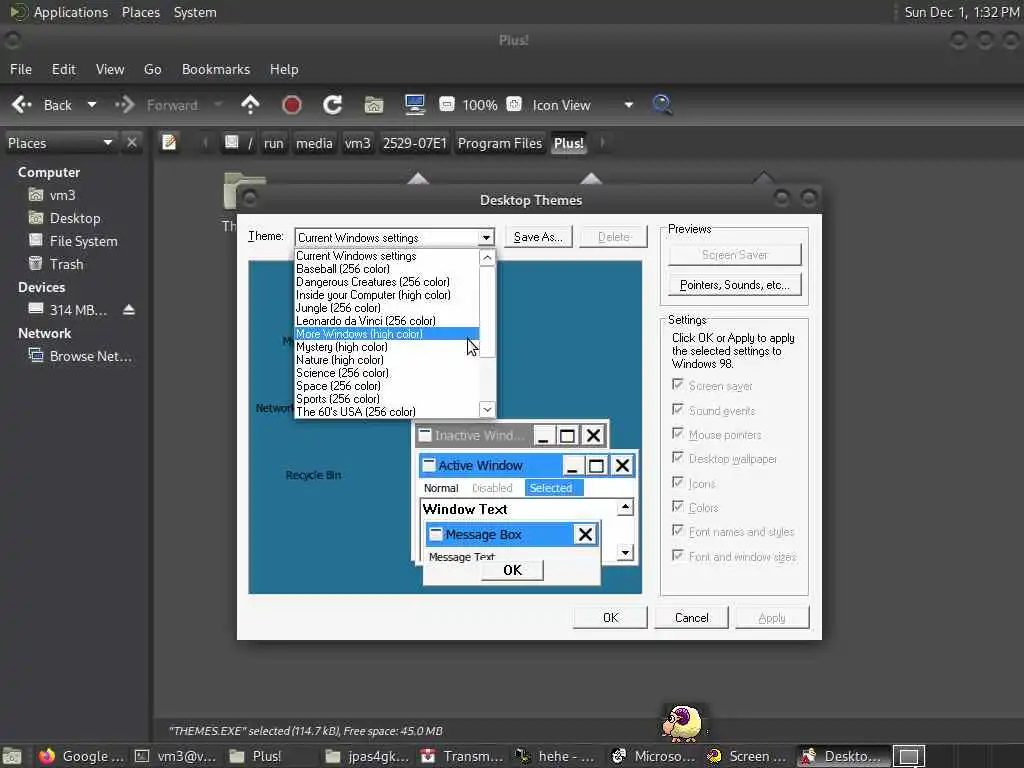Click the Search magnifier icon
The height and width of the screenshot is (768, 1024).
pos(662,104)
